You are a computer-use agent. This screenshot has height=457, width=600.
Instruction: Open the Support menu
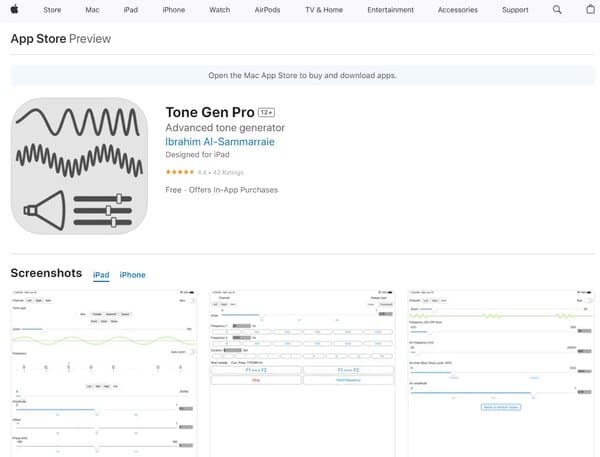pyautogui.click(x=515, y=10)
